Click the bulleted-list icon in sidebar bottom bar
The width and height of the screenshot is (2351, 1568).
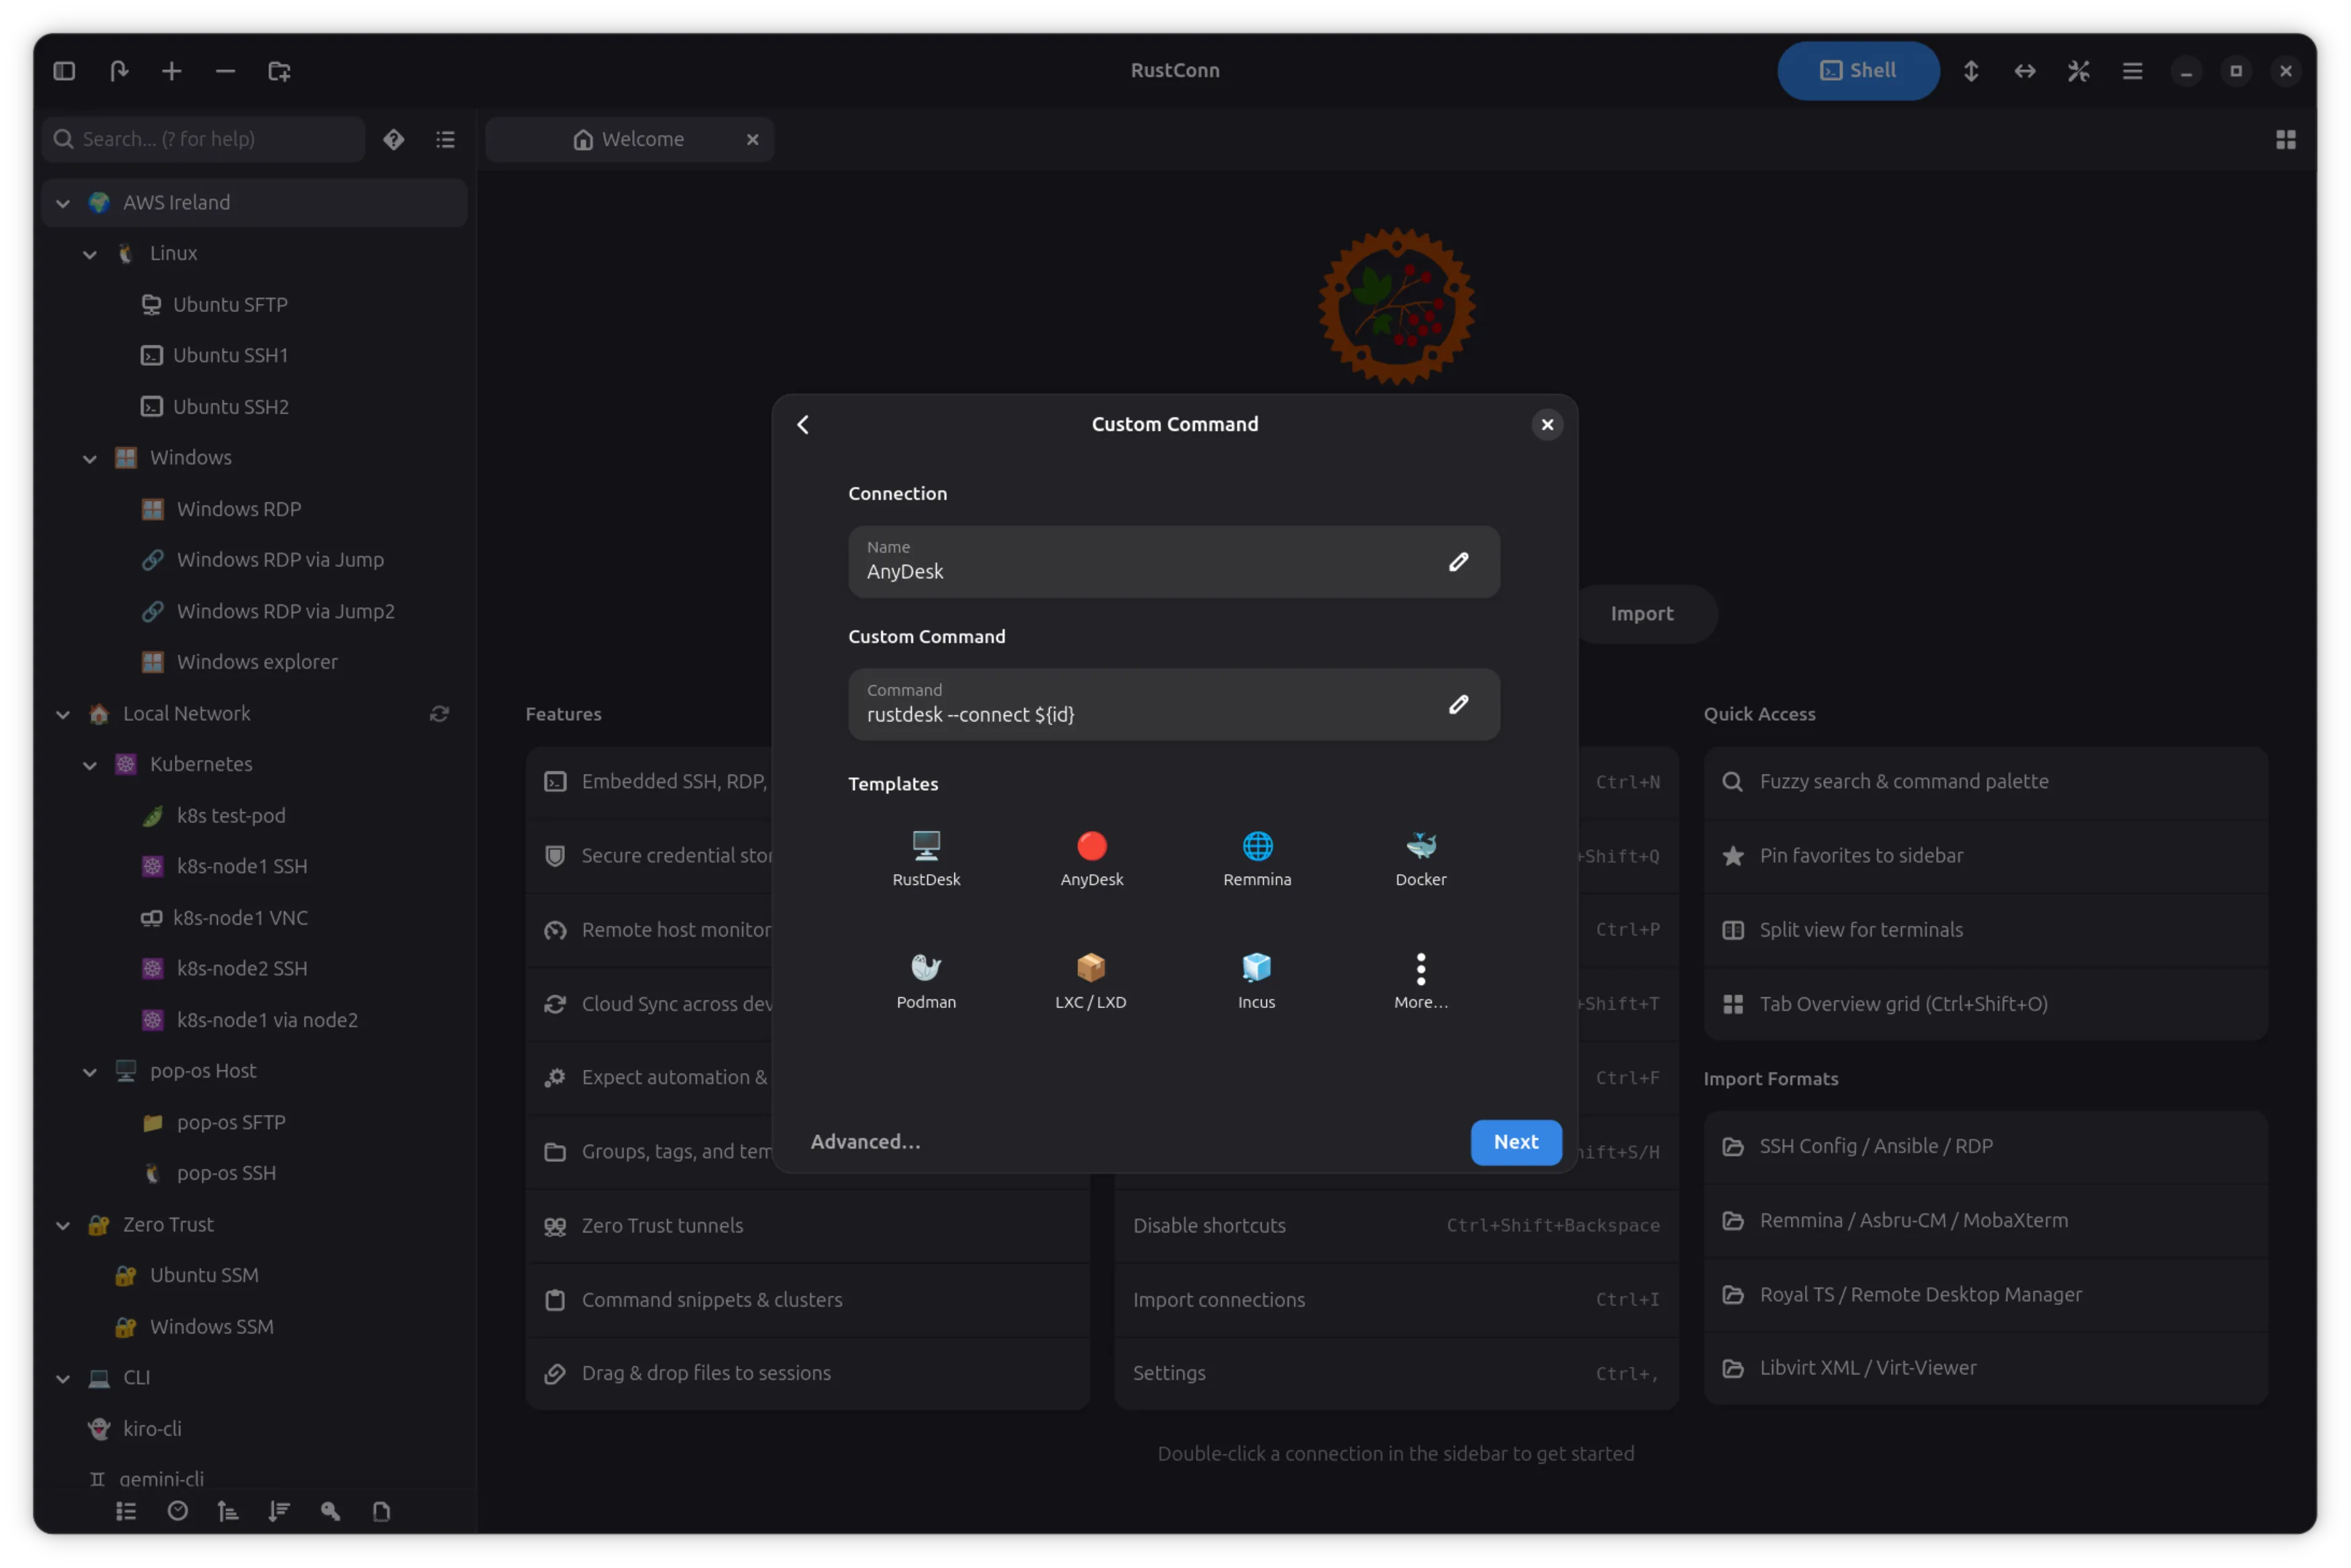pyautogui.click(x=126, y=1511)
